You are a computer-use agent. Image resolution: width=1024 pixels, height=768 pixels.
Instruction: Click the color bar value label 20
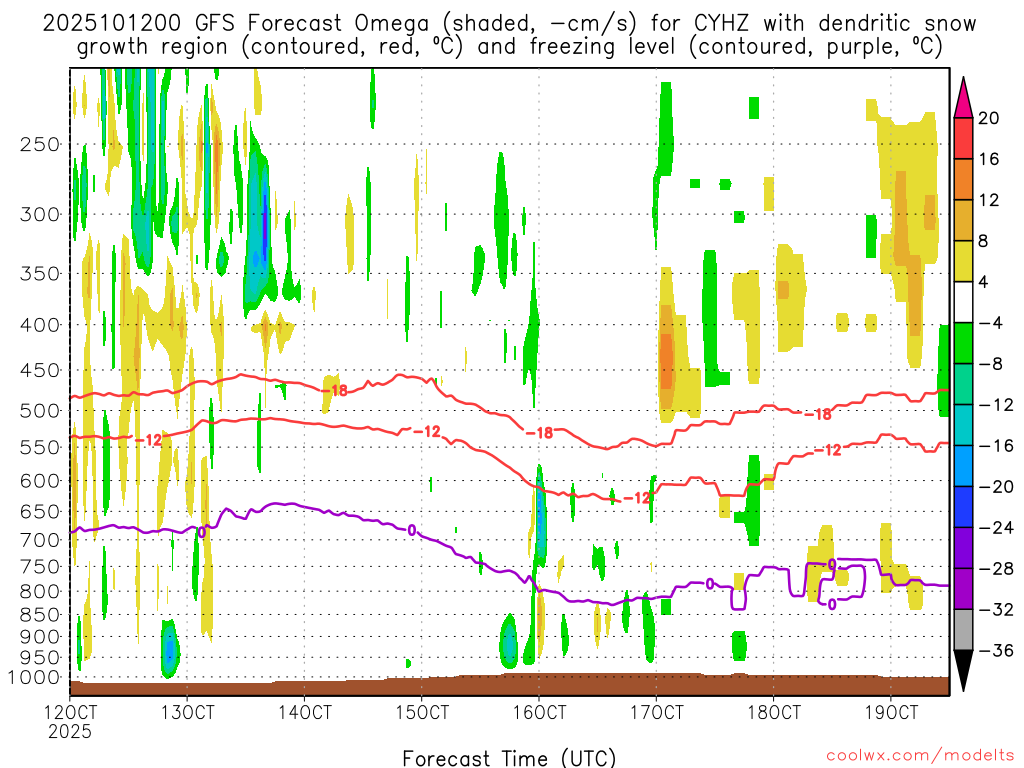(988, 118)
